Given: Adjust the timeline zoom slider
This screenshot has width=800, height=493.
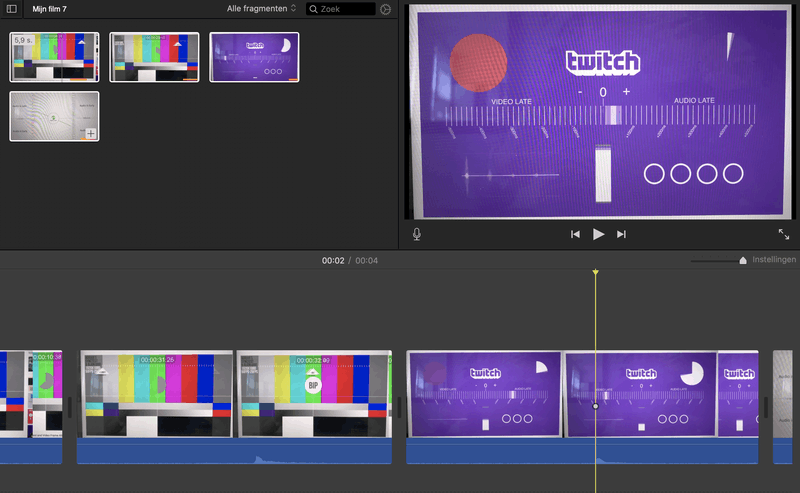Looking at the screenshot, I should coord(743,261).
